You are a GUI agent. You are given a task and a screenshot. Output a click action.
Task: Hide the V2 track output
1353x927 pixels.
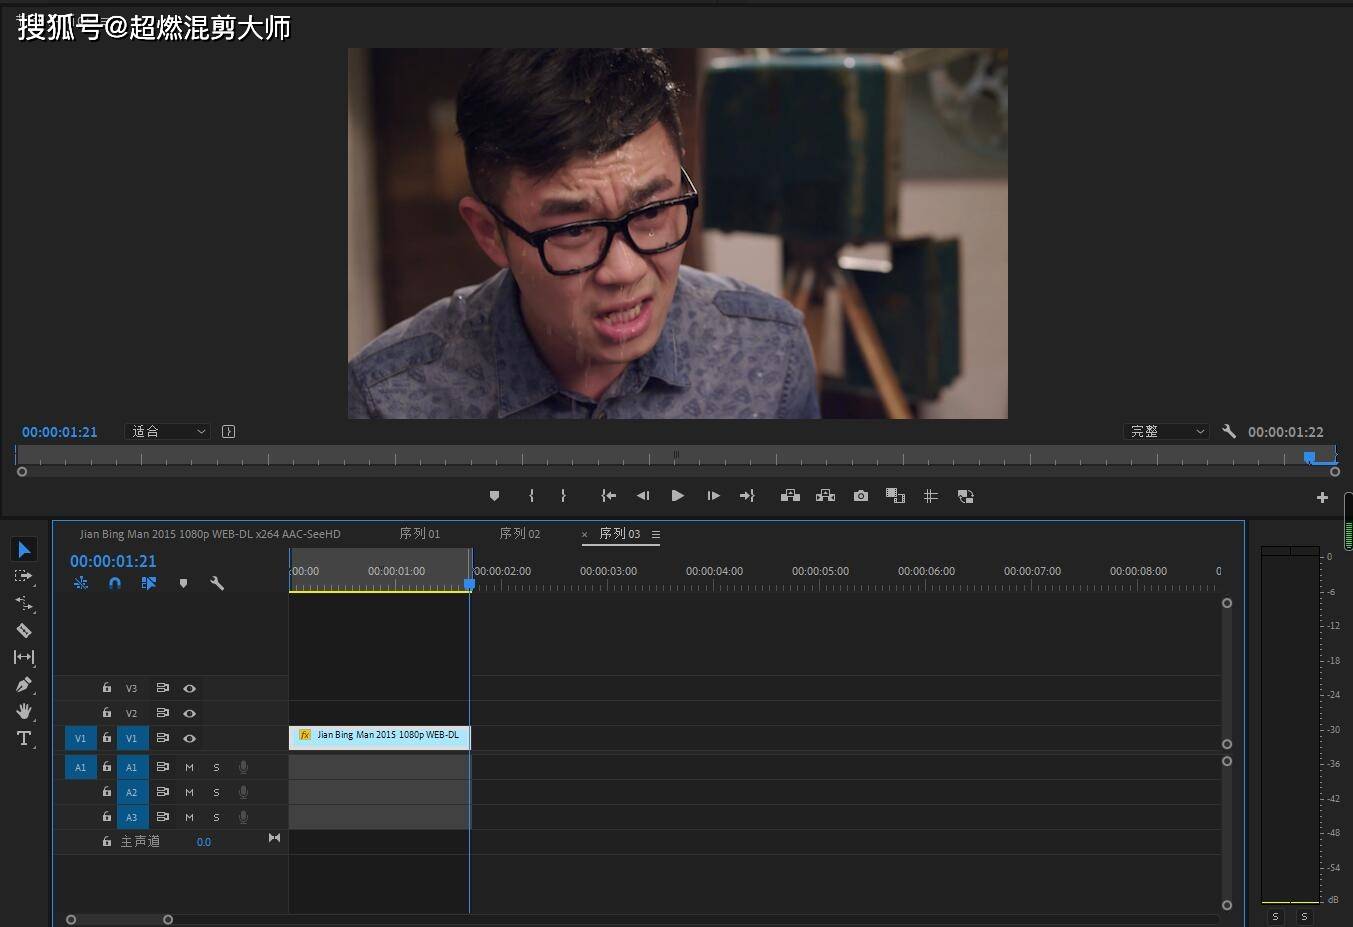[189, 713]
